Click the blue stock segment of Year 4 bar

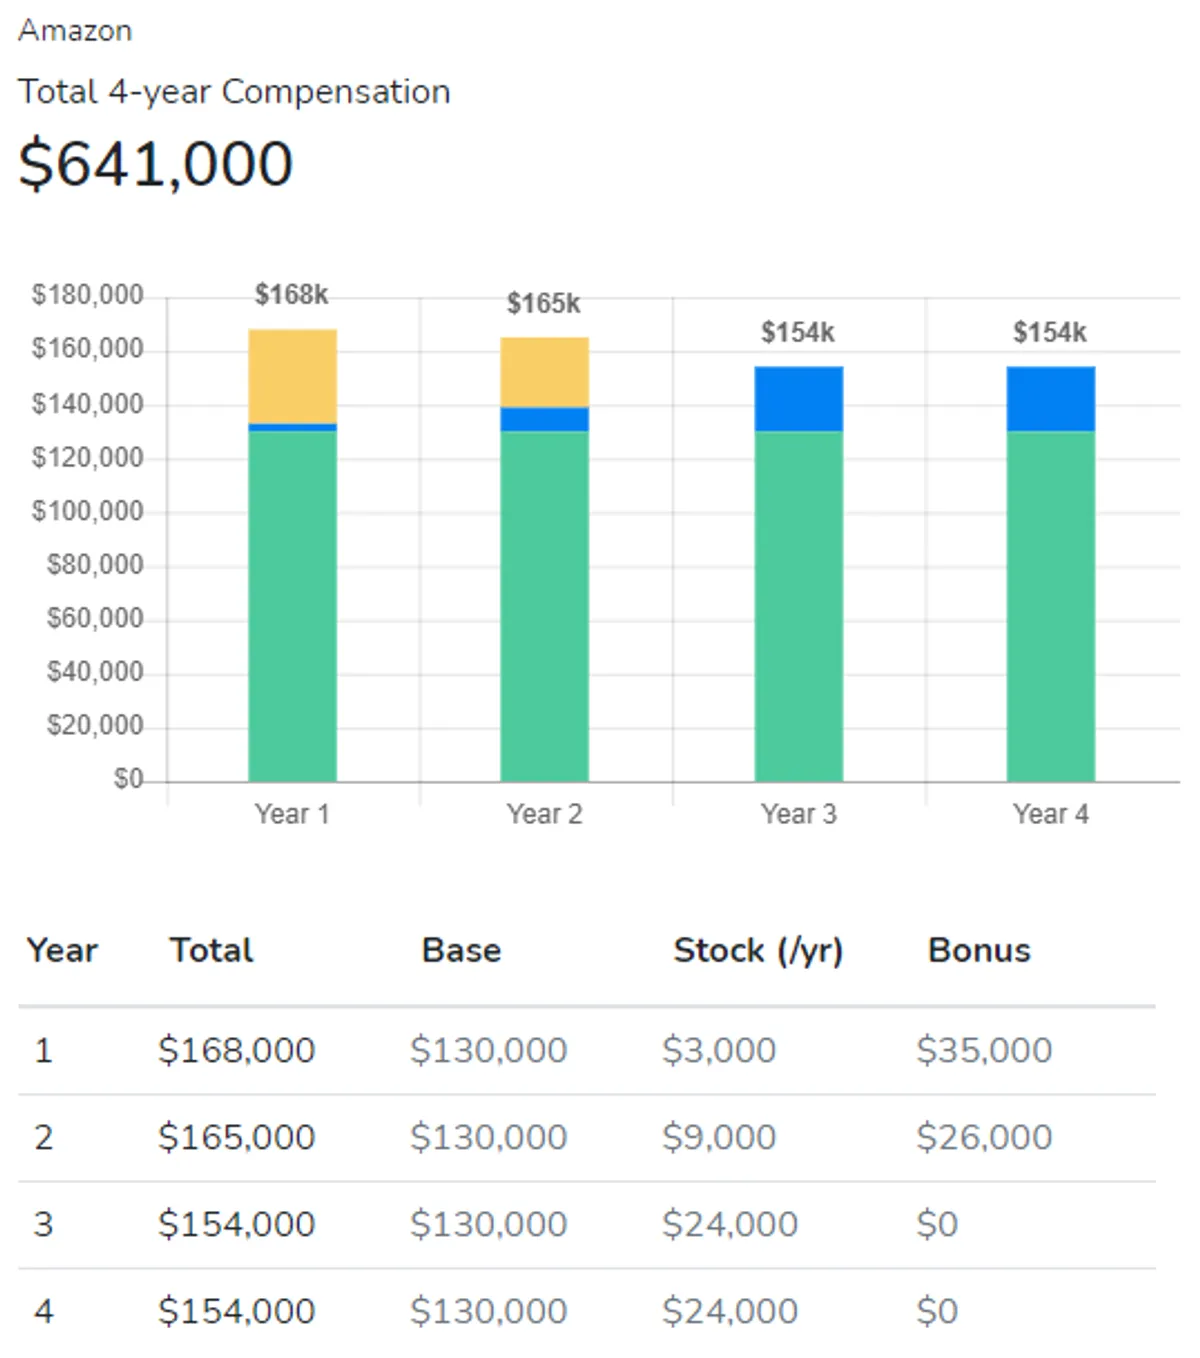pos(1050,399)
